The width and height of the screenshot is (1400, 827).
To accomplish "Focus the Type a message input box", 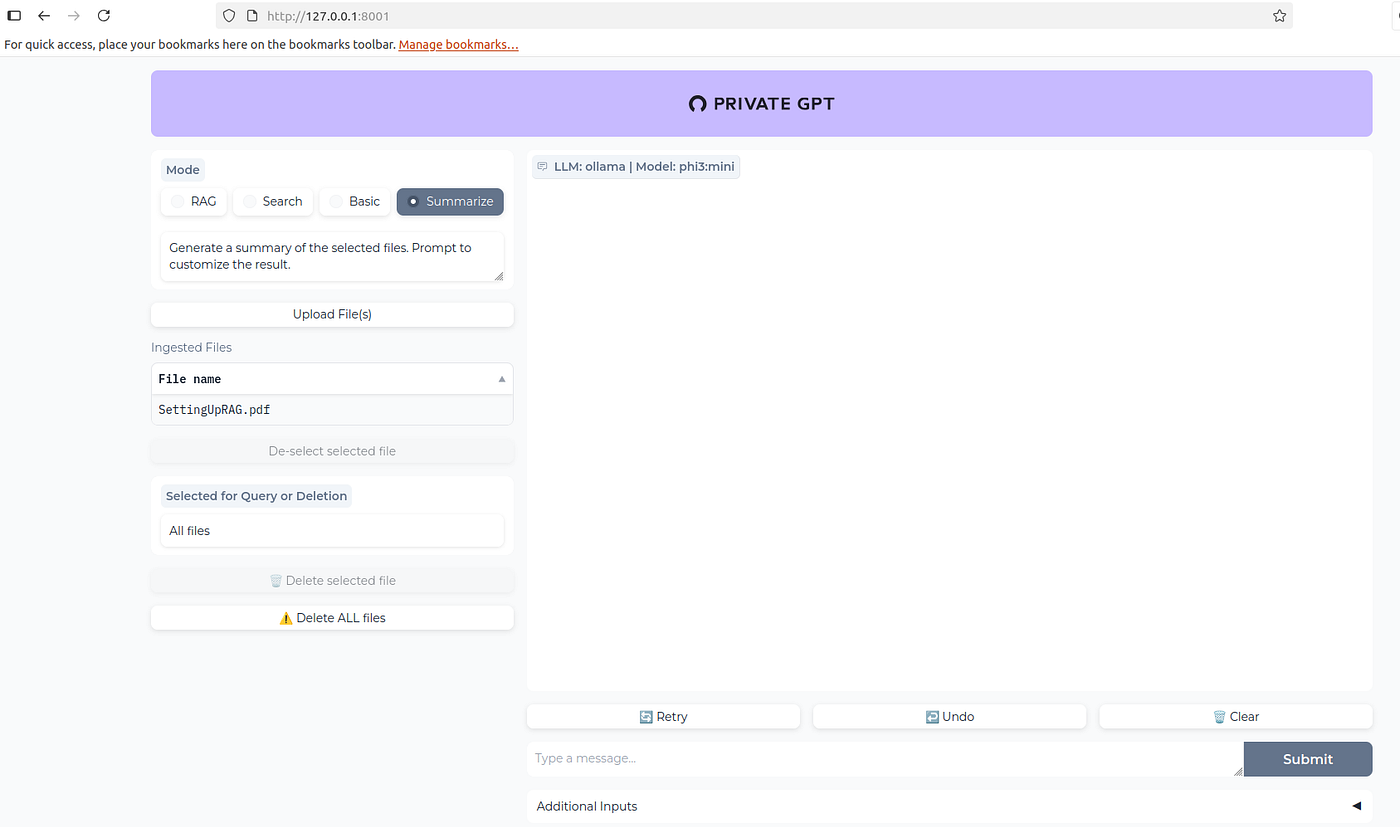I will click(885, 759).
